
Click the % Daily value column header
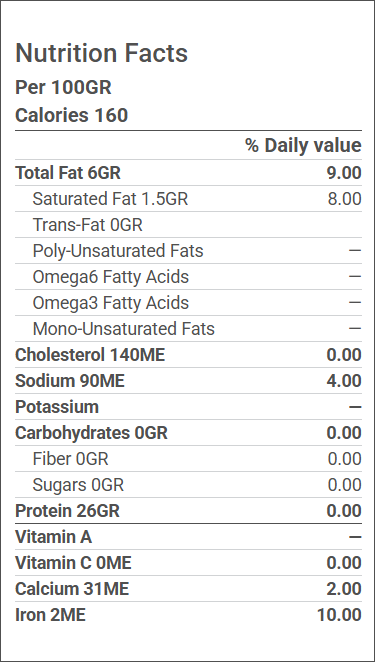[x=303, y=146]
